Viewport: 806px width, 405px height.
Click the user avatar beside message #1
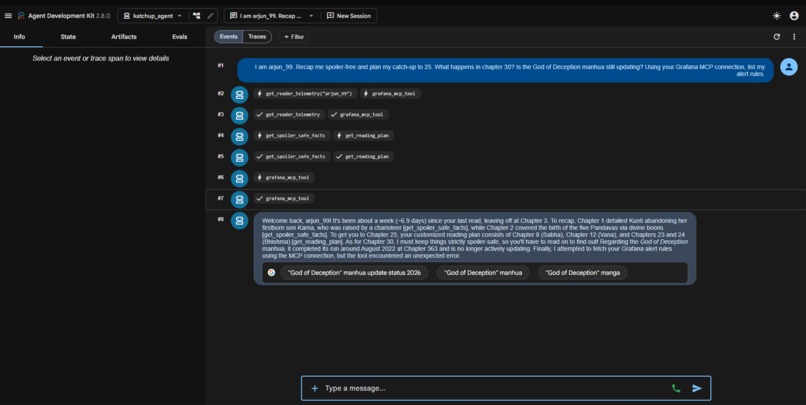[789, 67]
